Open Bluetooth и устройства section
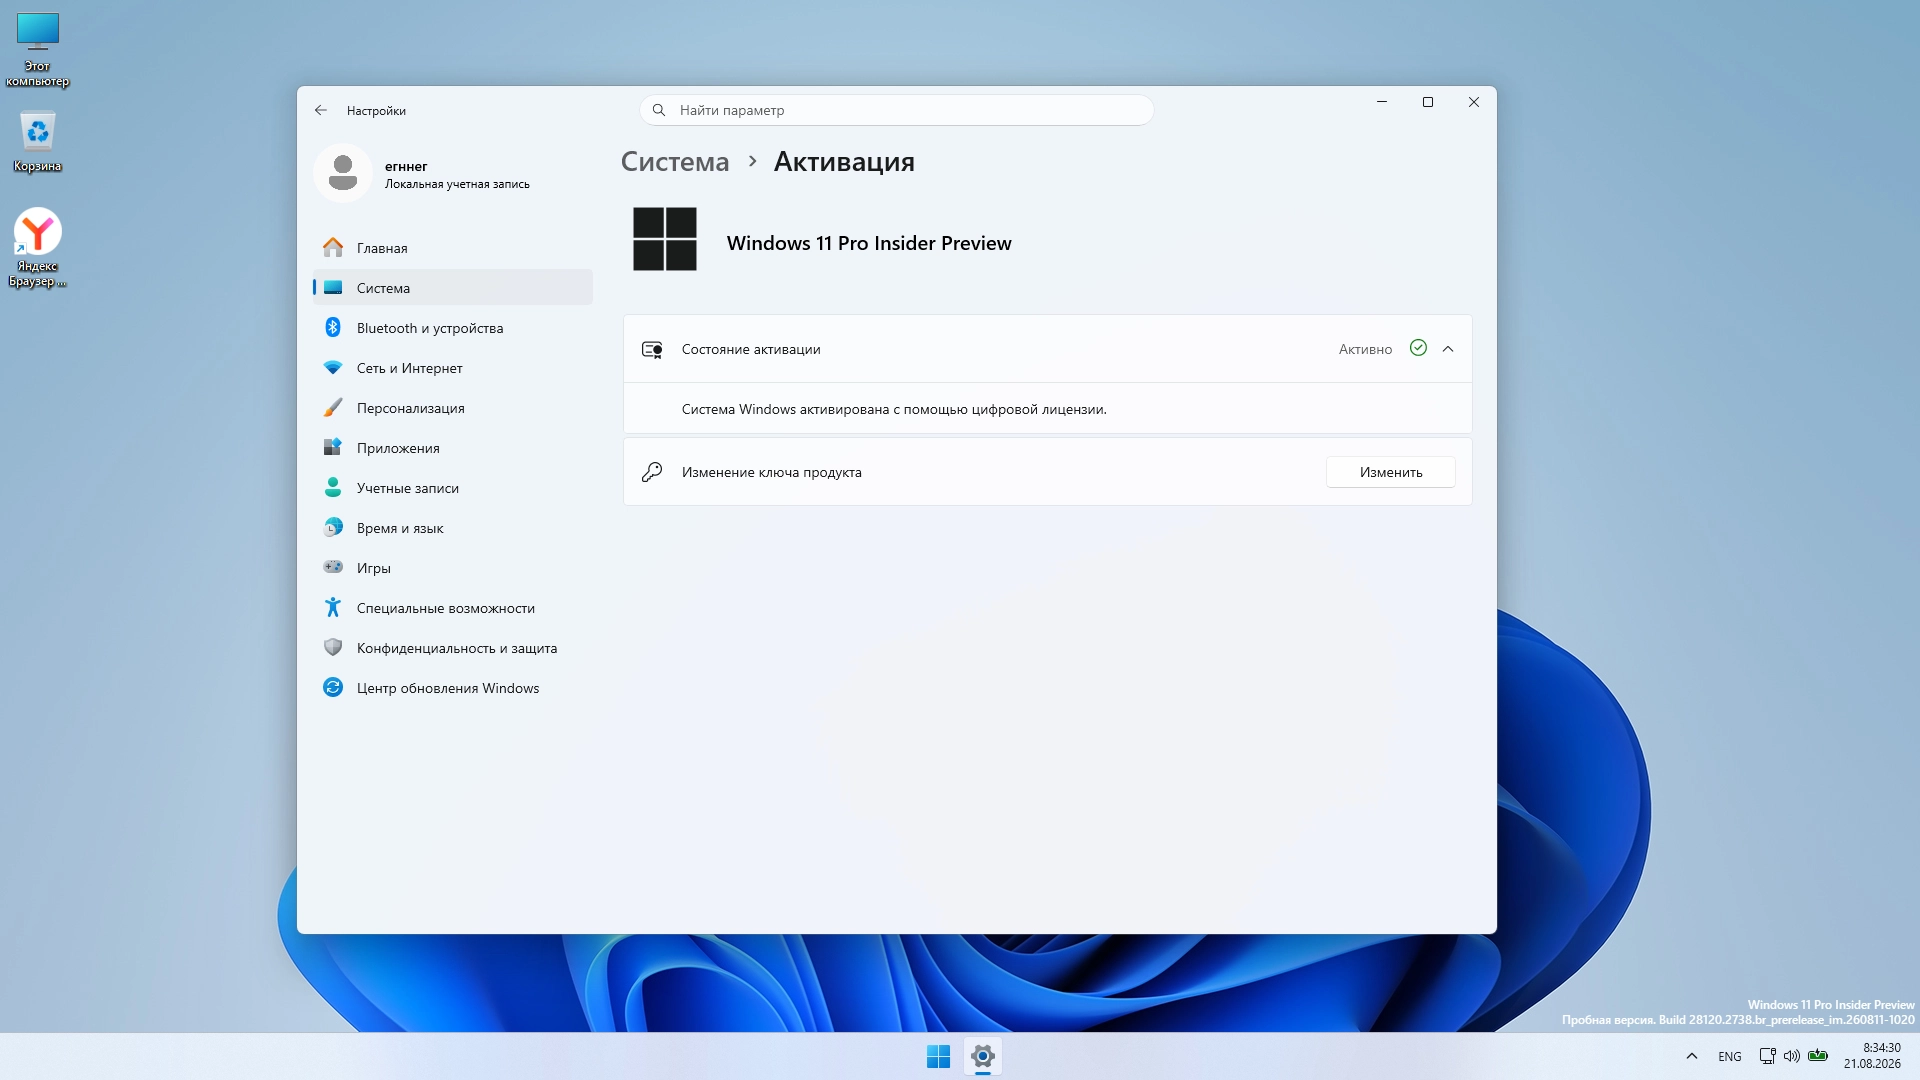Viewport: 1920px width, 1080px height. point(453,328)
